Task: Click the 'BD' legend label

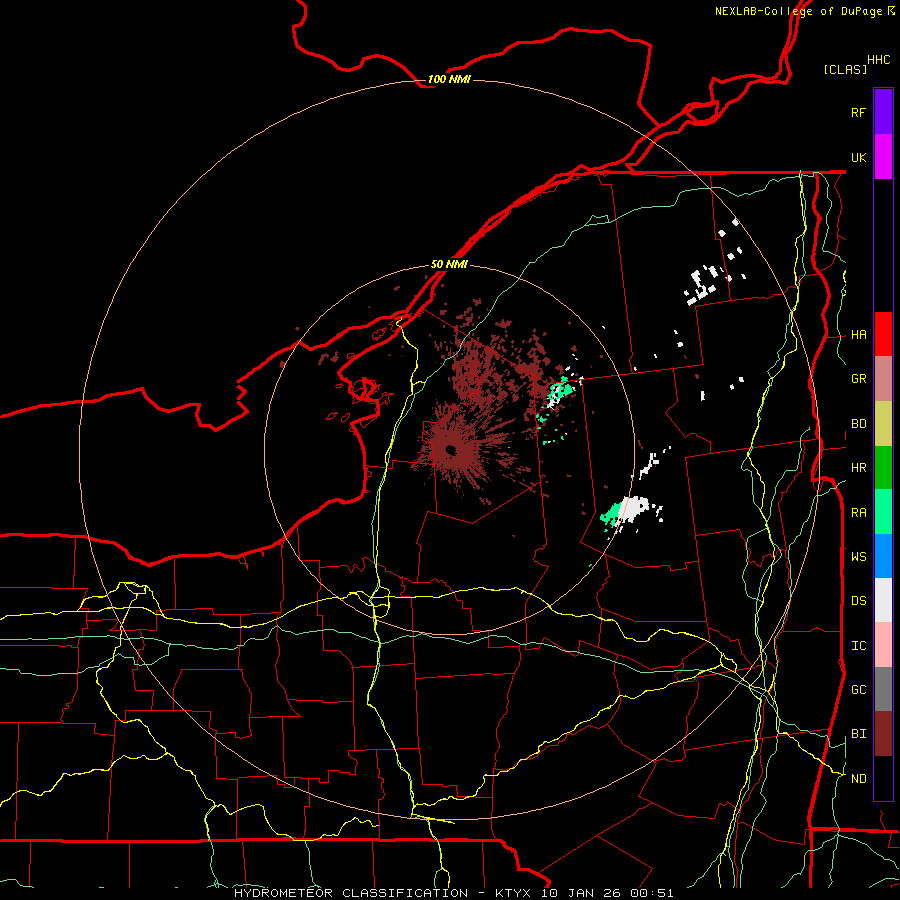Action: point(858,424)
